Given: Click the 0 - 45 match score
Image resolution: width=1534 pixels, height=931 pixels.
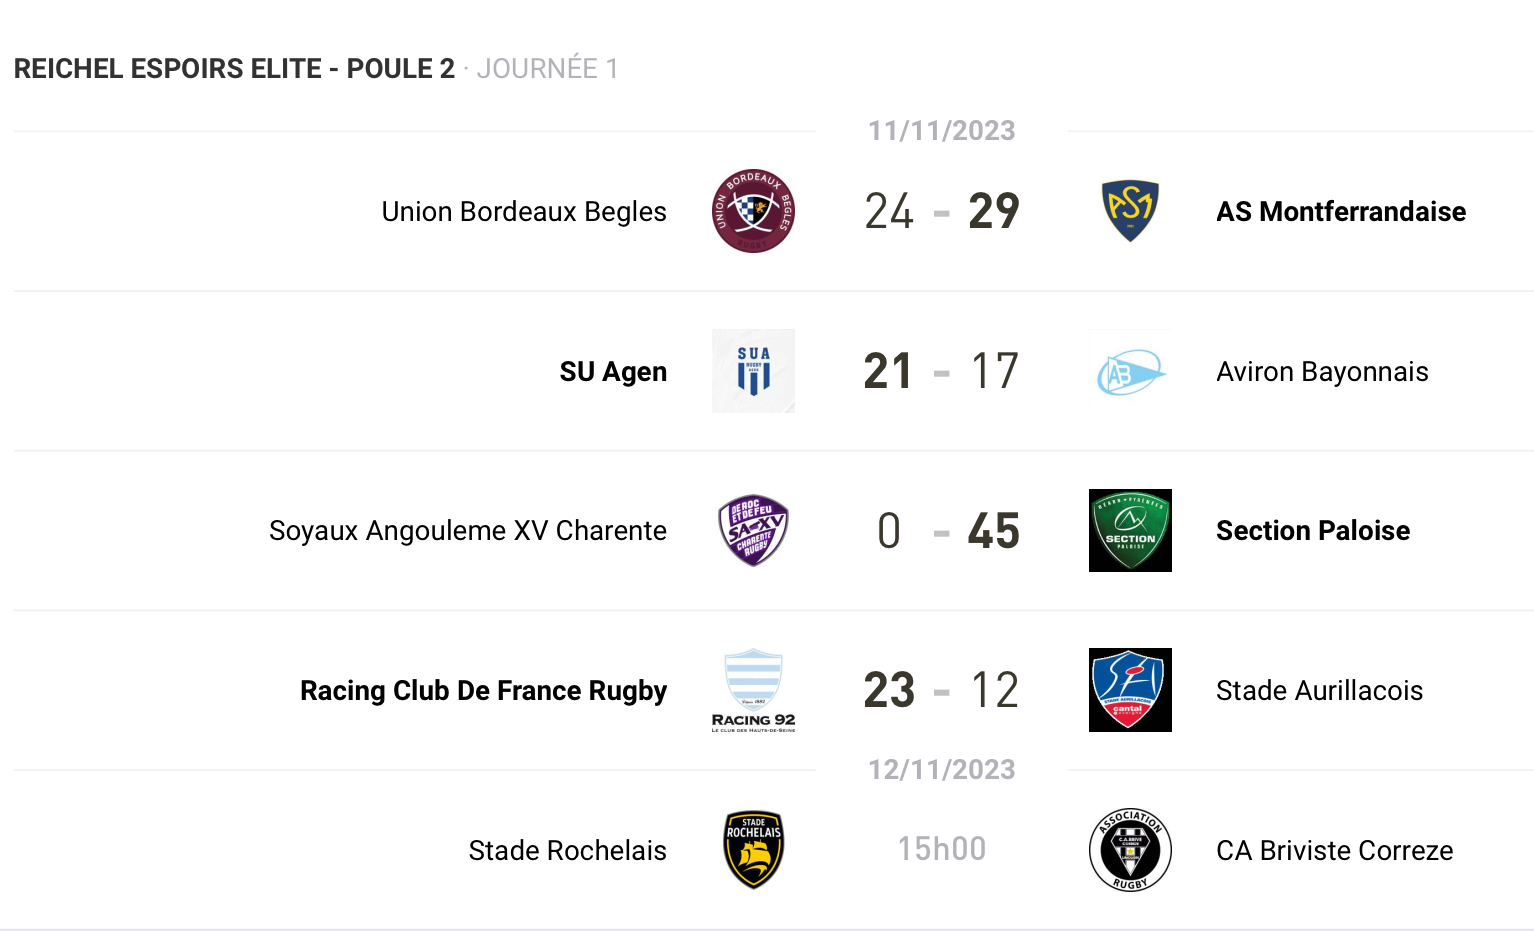Looking at the screenshot, I should [941, 531].
